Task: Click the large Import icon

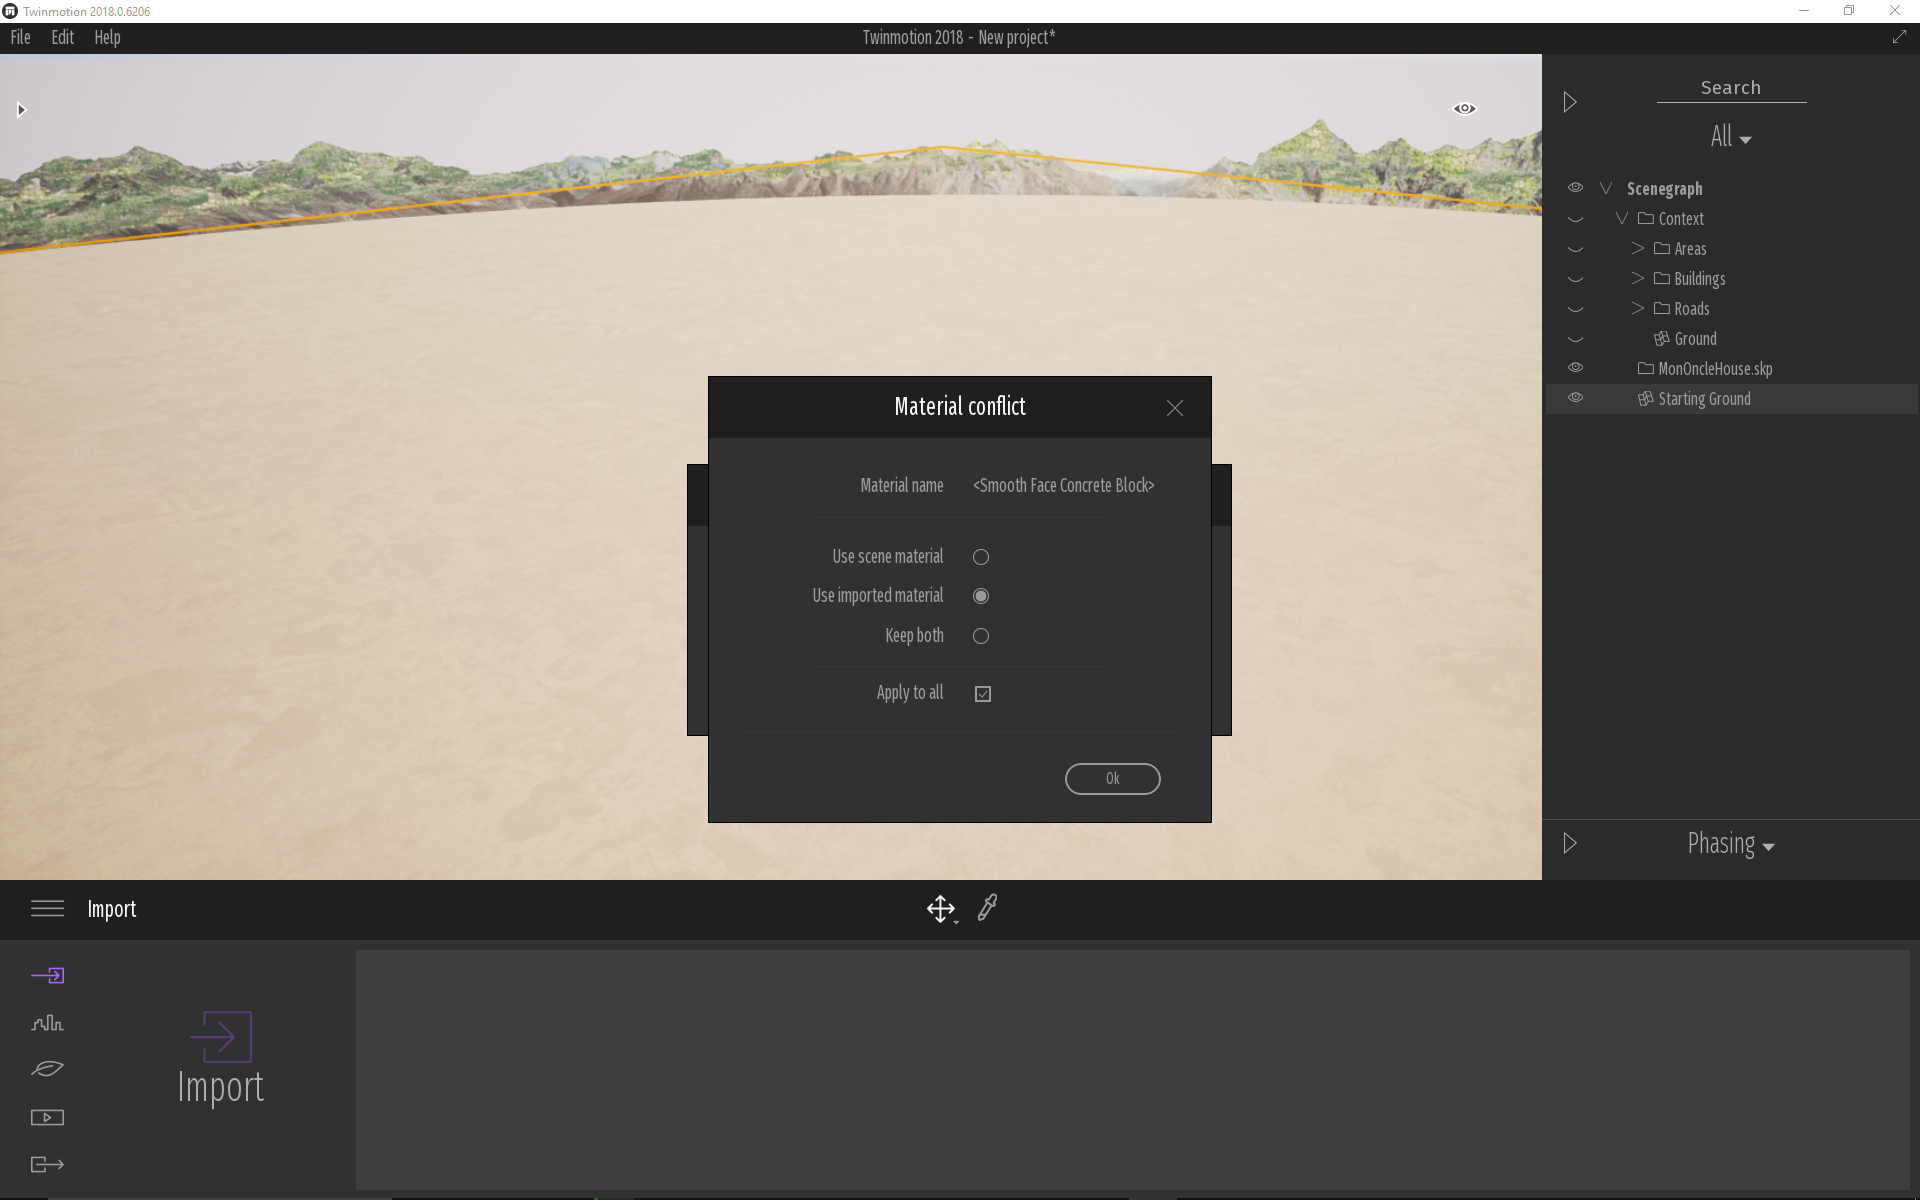Action: 221,1036
